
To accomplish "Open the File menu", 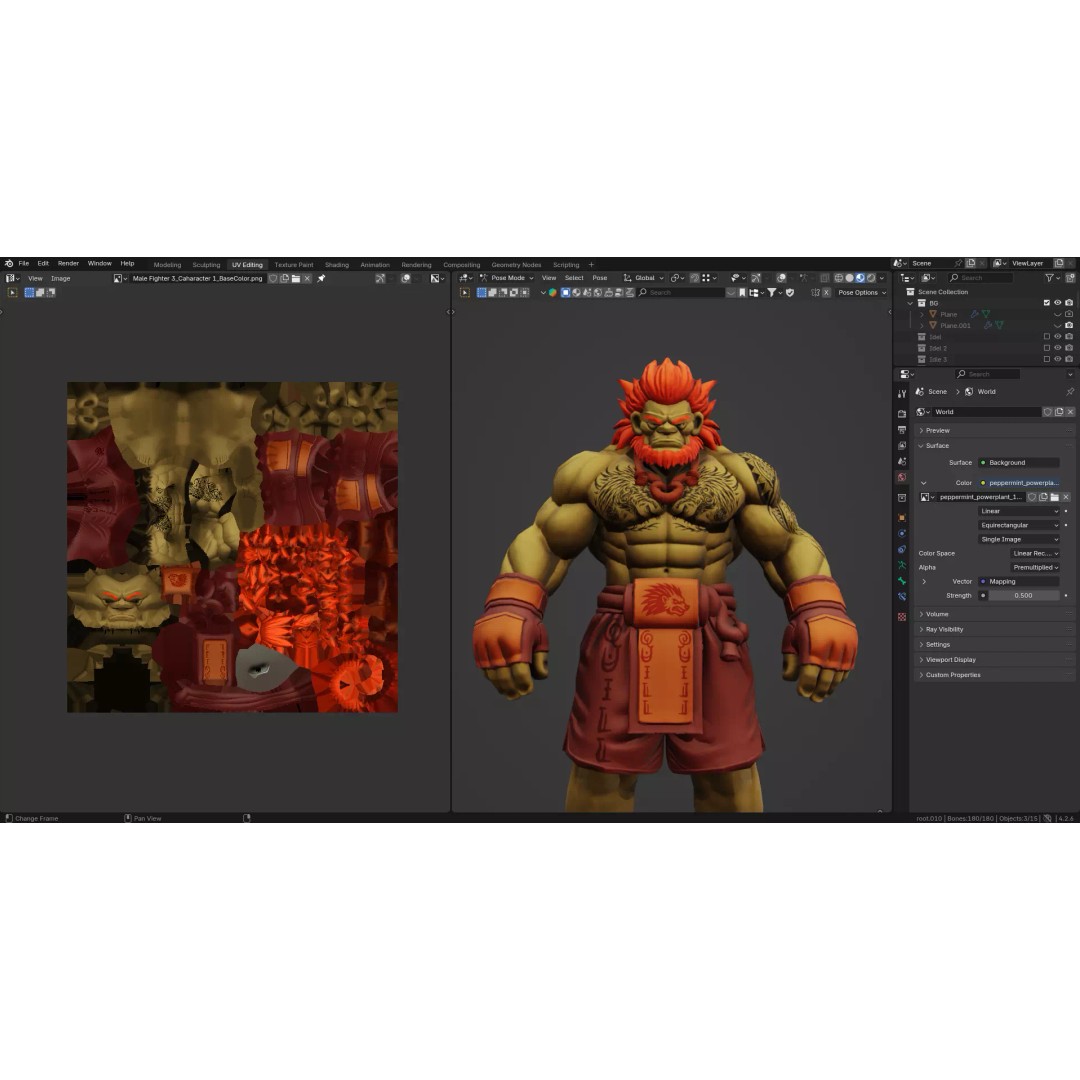I will pyautogui.click(x=23, y=264).
